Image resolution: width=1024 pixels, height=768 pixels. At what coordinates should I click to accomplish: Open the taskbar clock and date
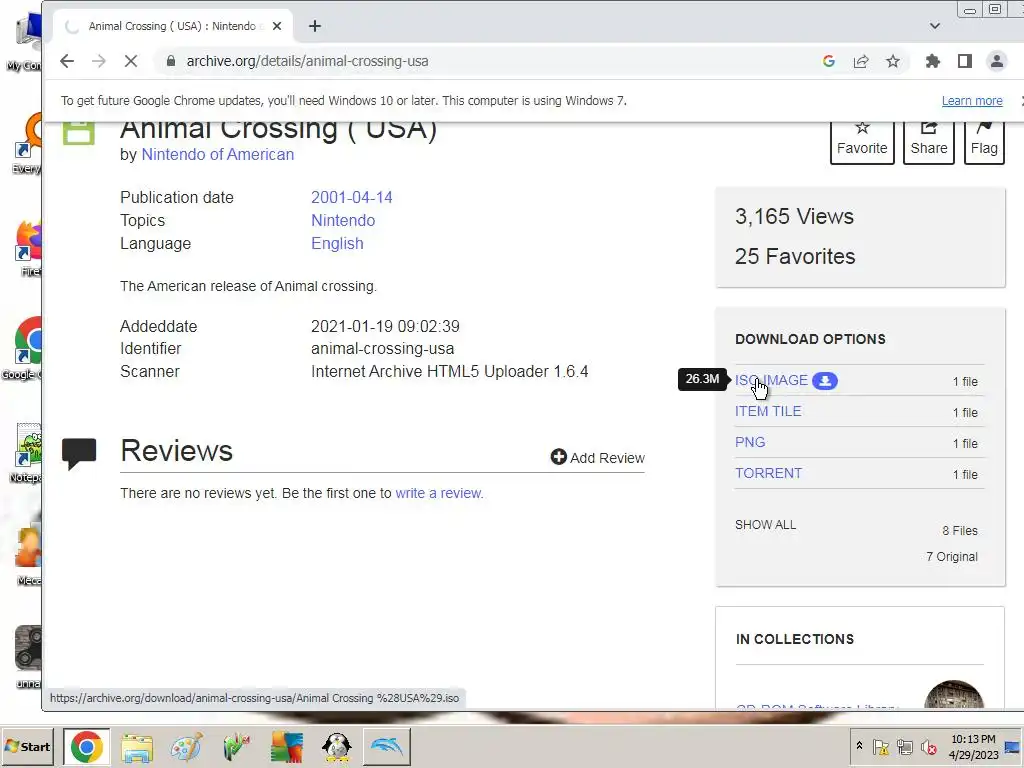pyautogui.click(x=973, y=747)
